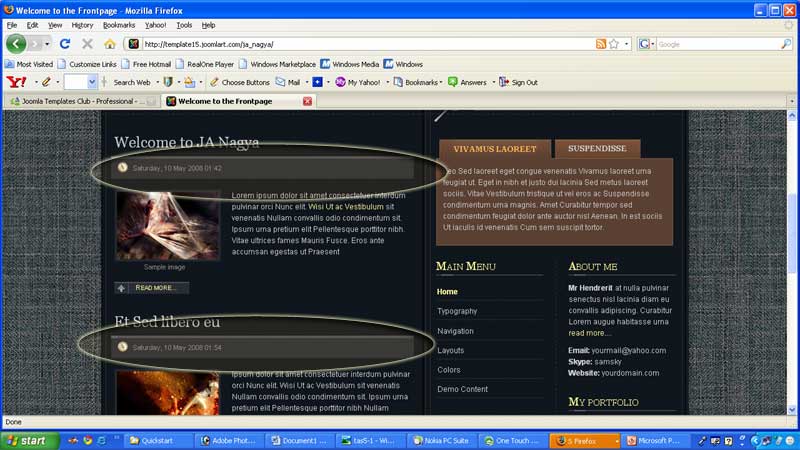
Task: Open the Most Visited bookmarks folder
Action: [29, 64]
